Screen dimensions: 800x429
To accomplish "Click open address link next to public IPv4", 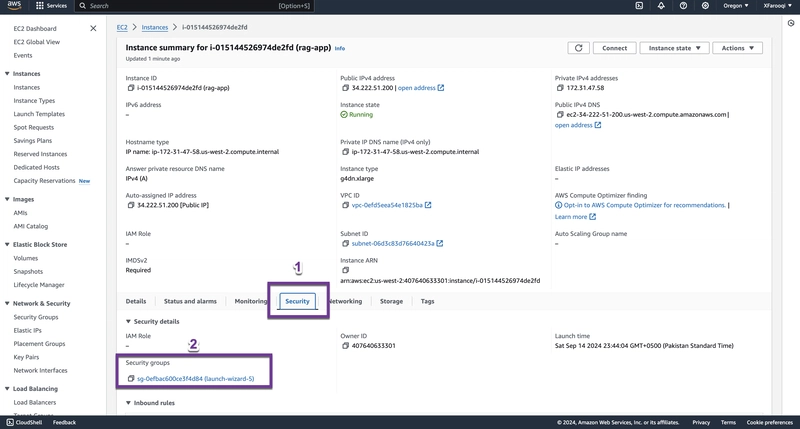I will tap(417, 88).
